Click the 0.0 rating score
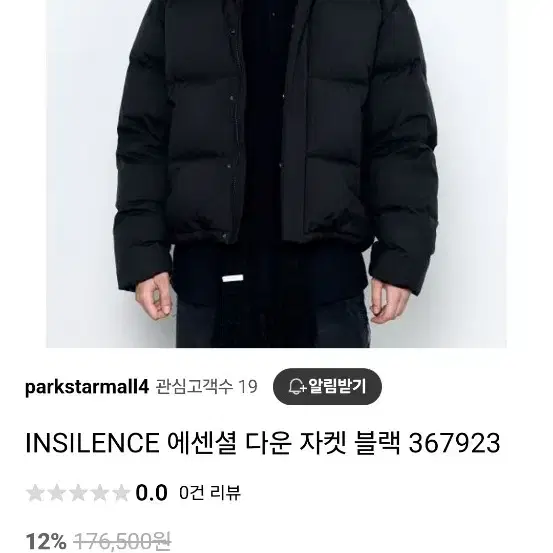Viewport: 553px width, 553px height. 151,493
